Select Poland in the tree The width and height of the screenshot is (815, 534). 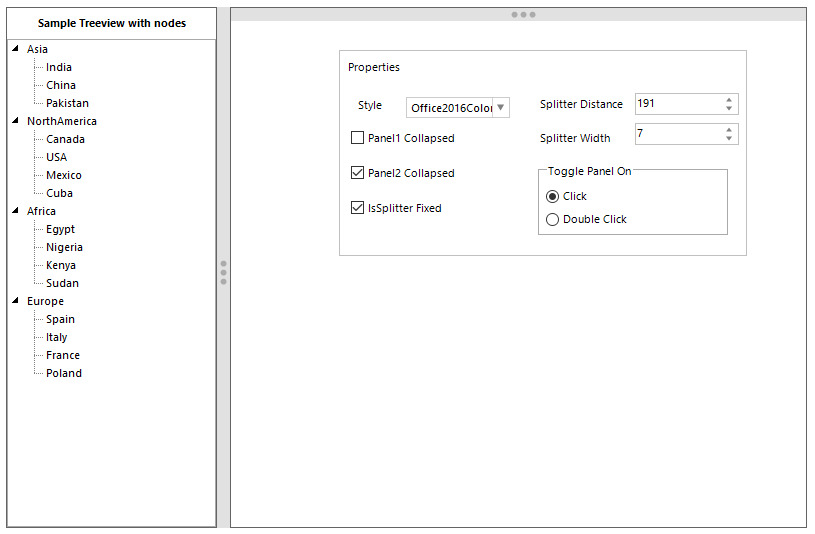pyautogui.click(x=64, y=373)
